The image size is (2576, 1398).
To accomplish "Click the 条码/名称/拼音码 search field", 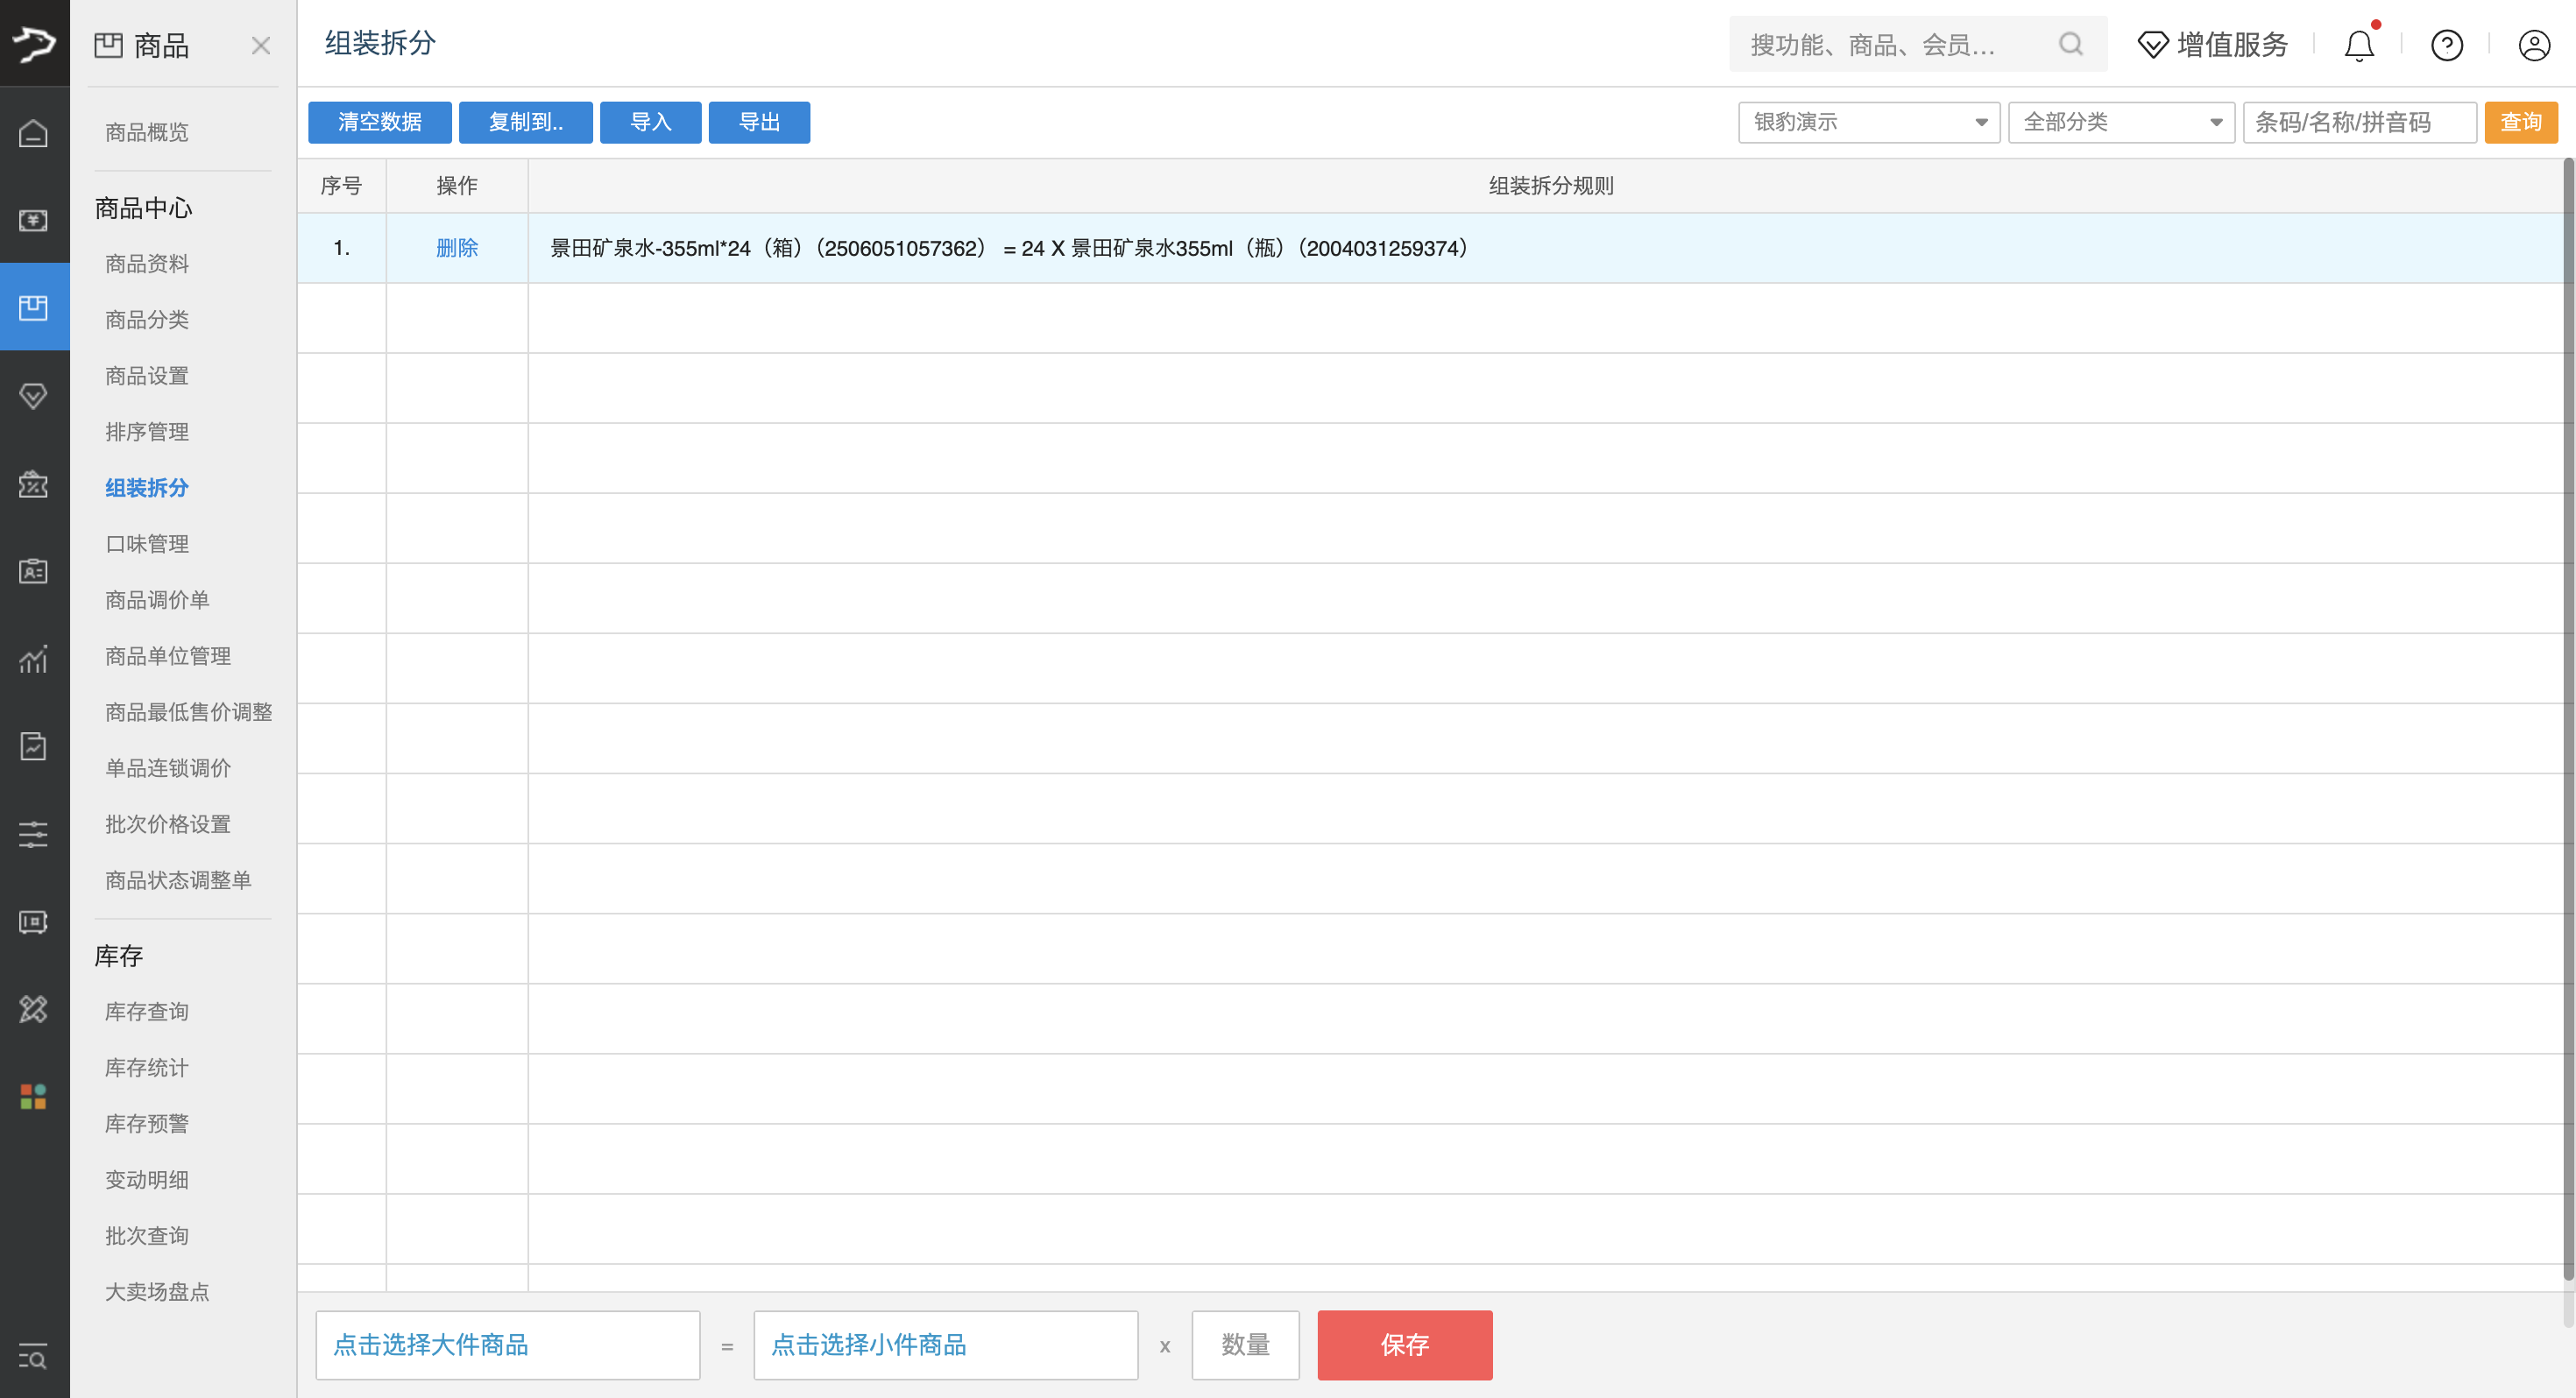I will click(2358, 122).
